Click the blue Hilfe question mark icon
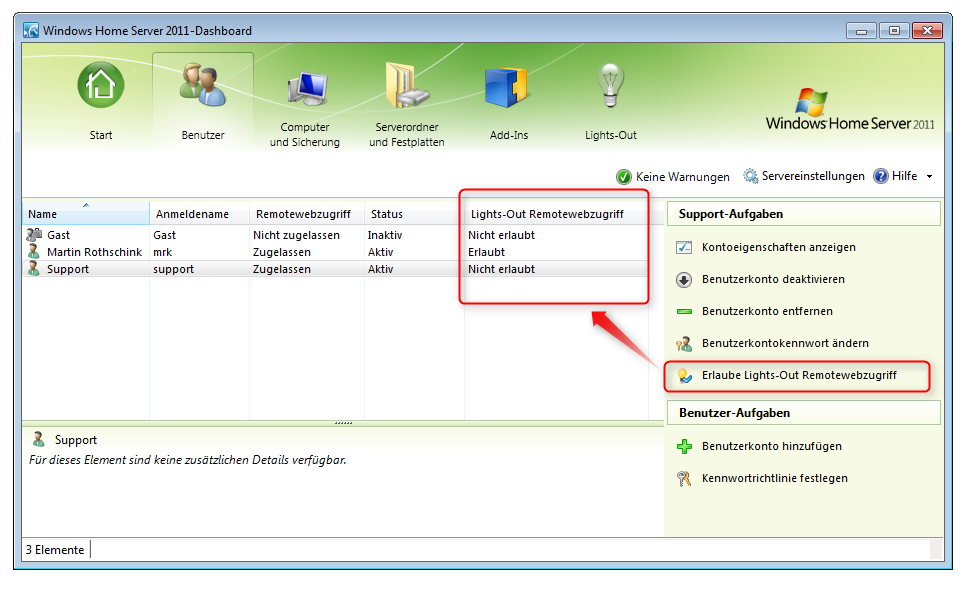The width and height of the screenshot is (970, 589). coord(881,176)
